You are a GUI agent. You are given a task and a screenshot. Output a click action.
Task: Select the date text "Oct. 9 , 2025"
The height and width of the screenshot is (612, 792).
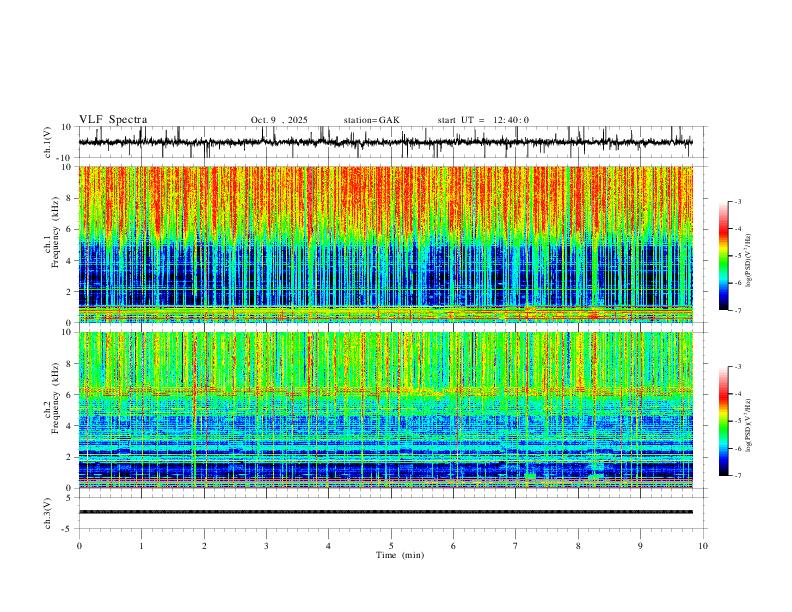[279, 120]
